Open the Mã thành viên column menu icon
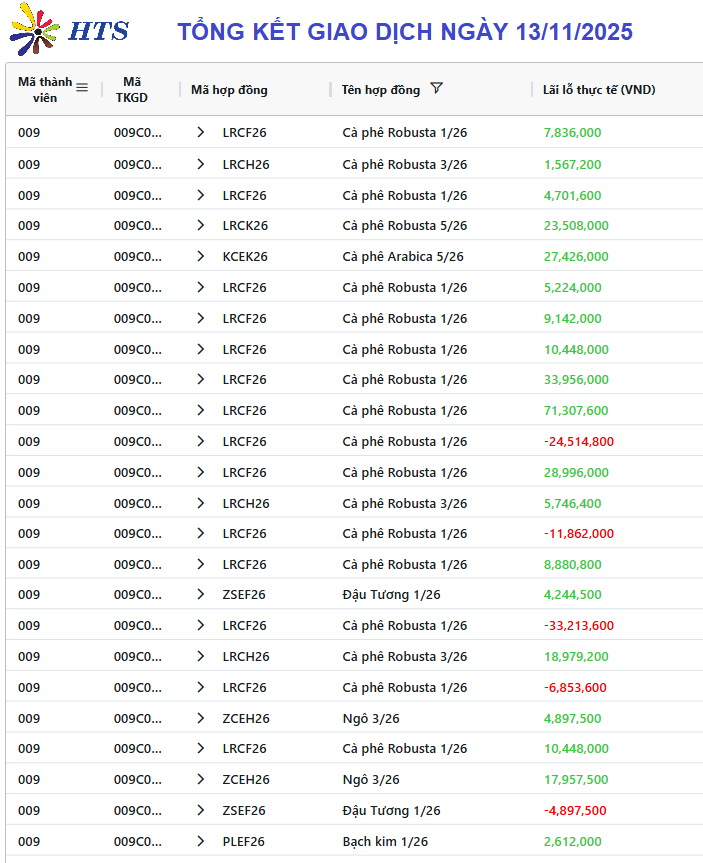Viewport: 703px width, 863px height. [82, 88]
